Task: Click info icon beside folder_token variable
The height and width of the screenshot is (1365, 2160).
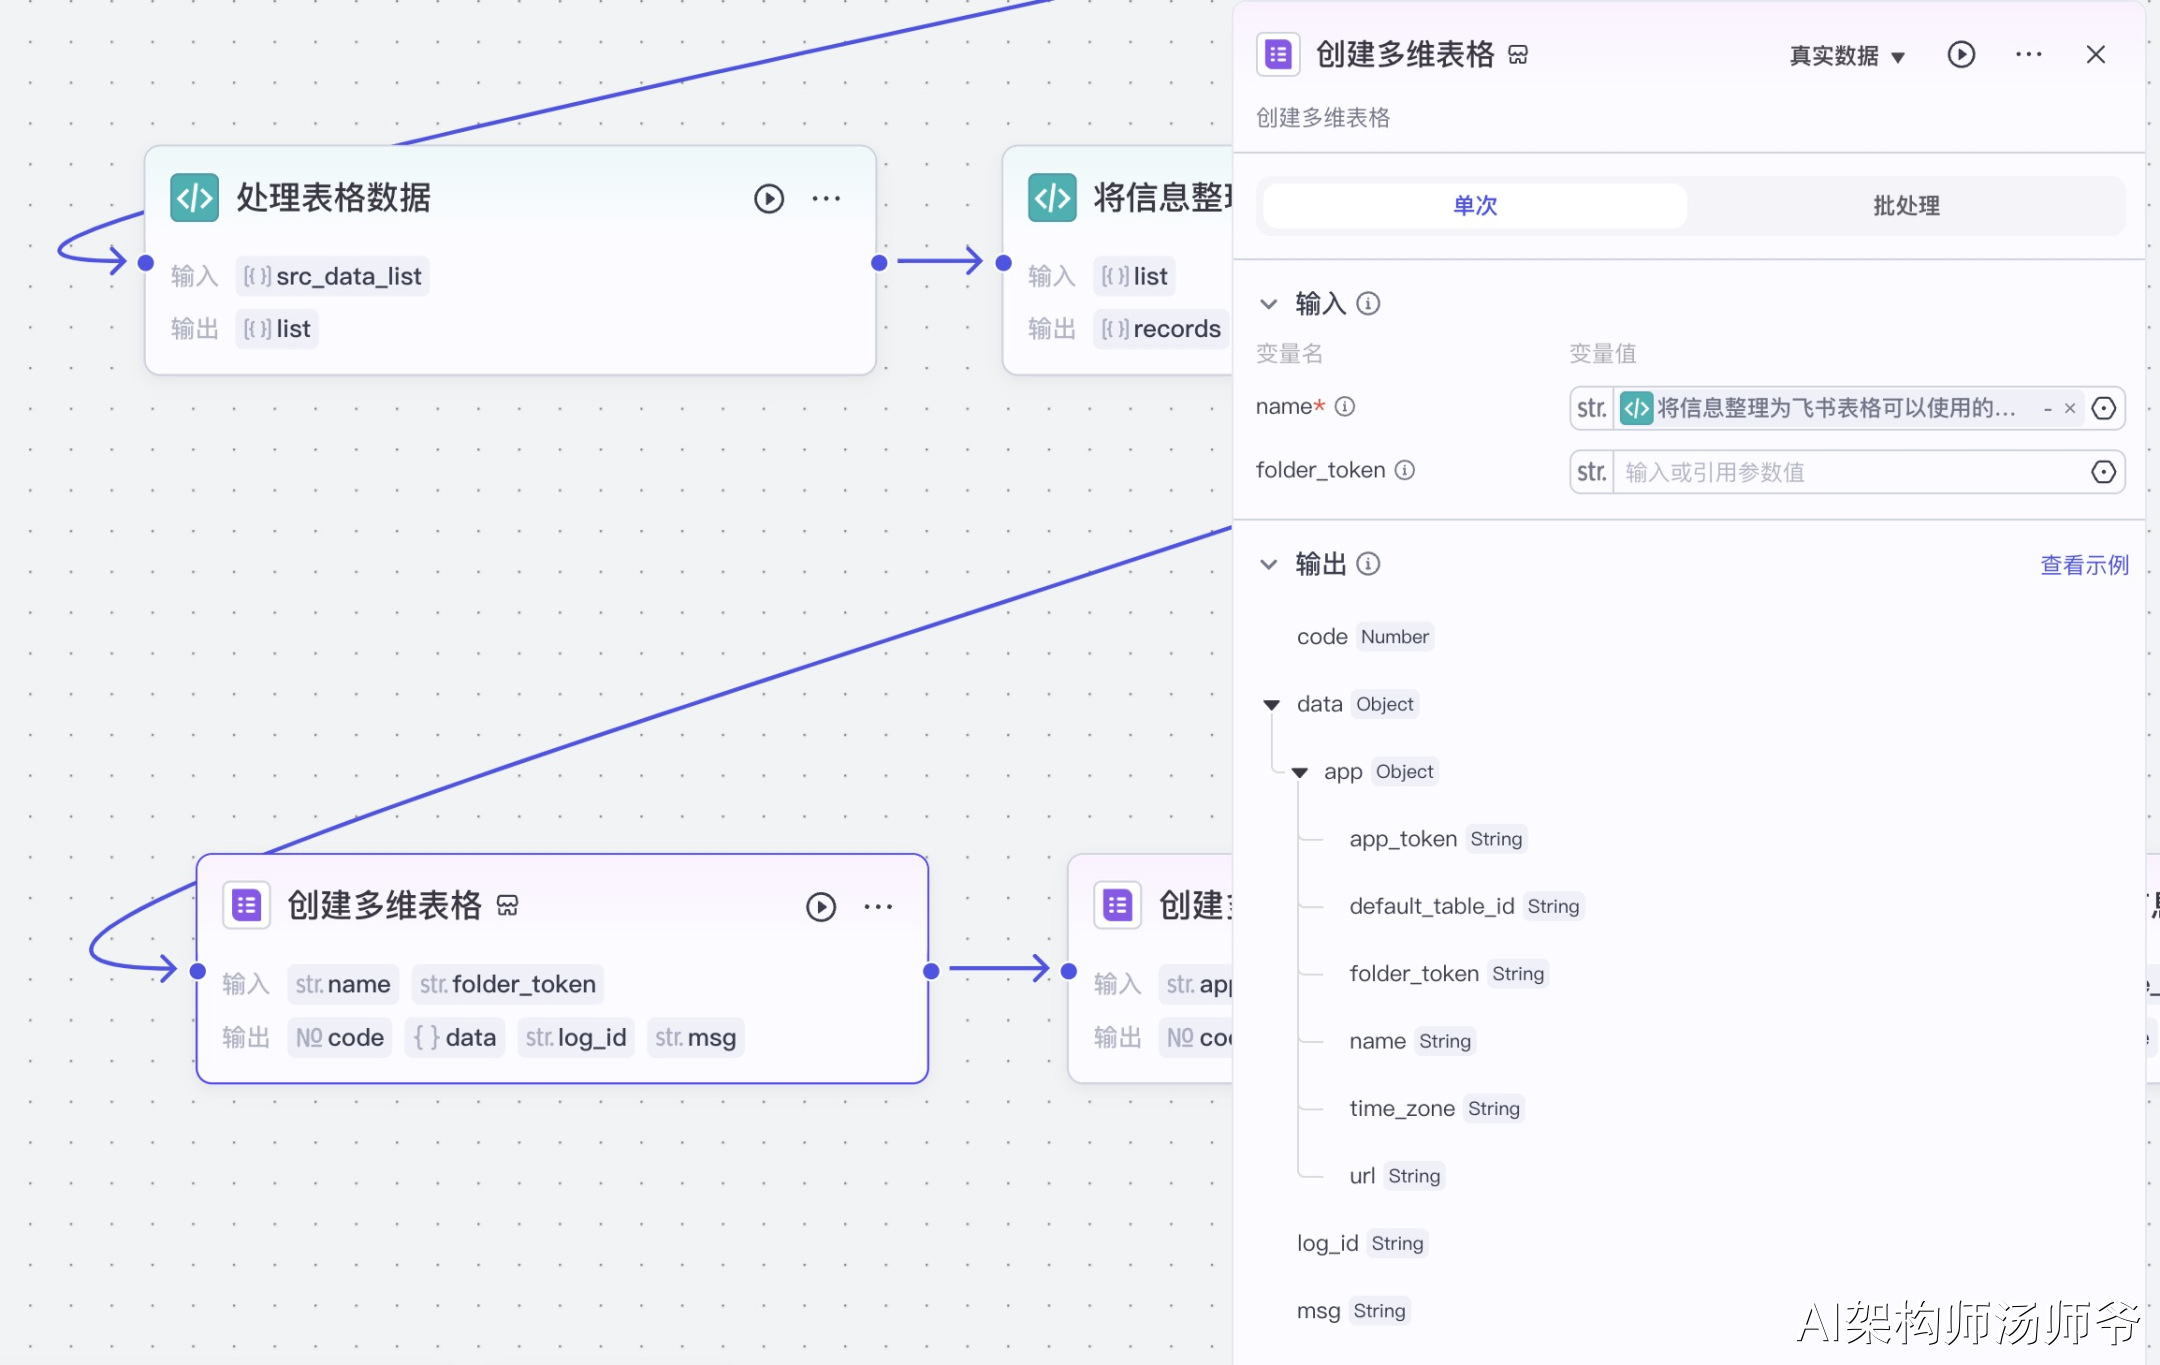Action: tap(1405, 470)
